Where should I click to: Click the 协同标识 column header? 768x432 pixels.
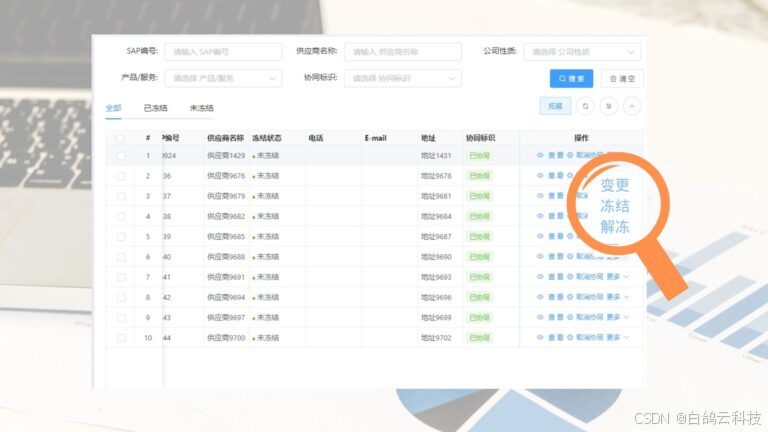[x=480, y=138]
